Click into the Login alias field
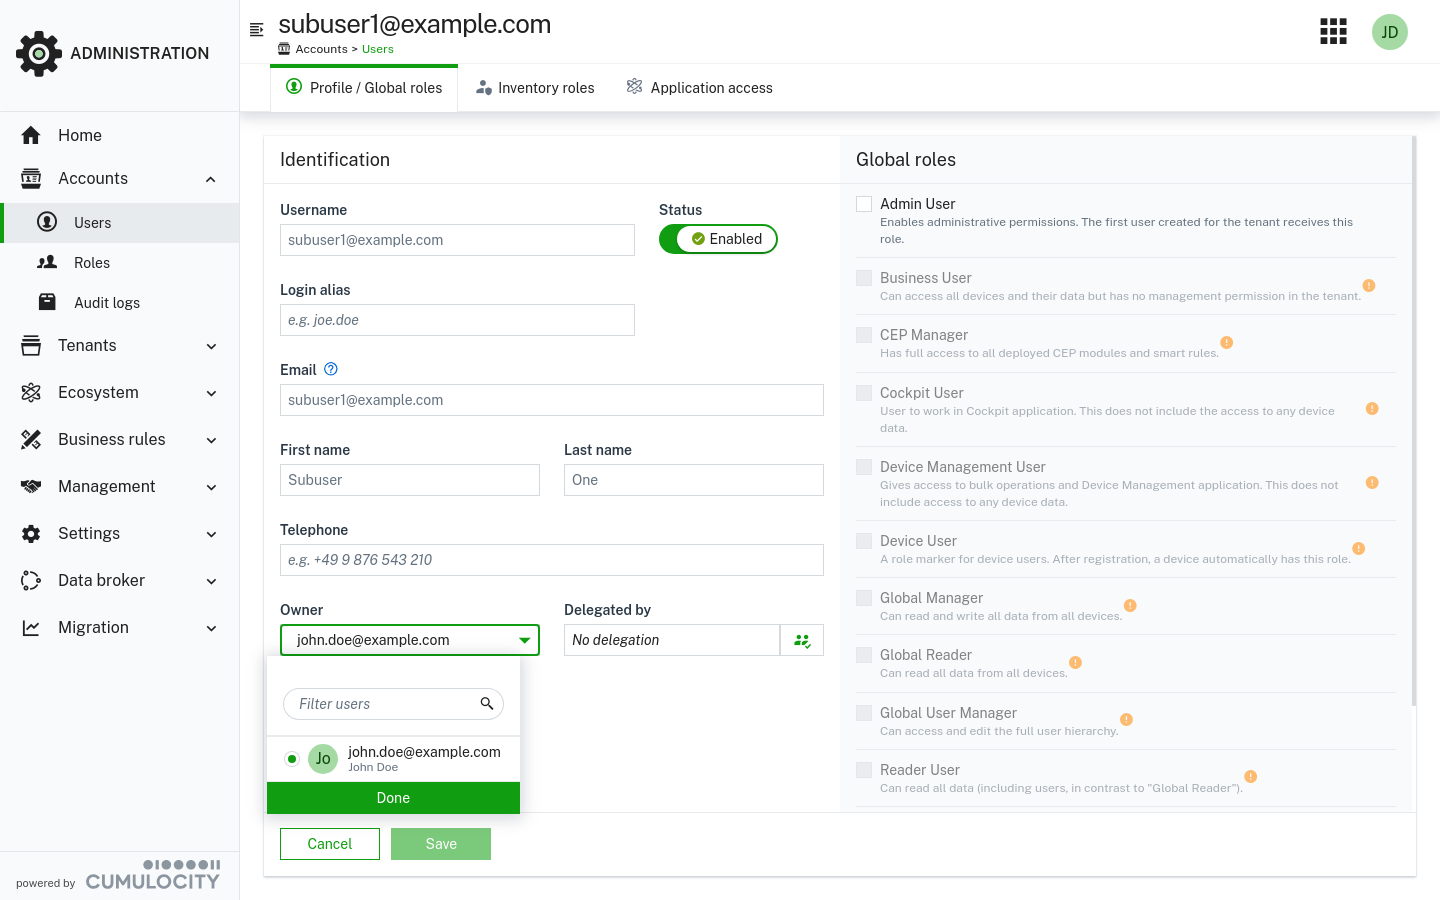The height and width of the screenshot is (900, 1440). tap(457, 320)
